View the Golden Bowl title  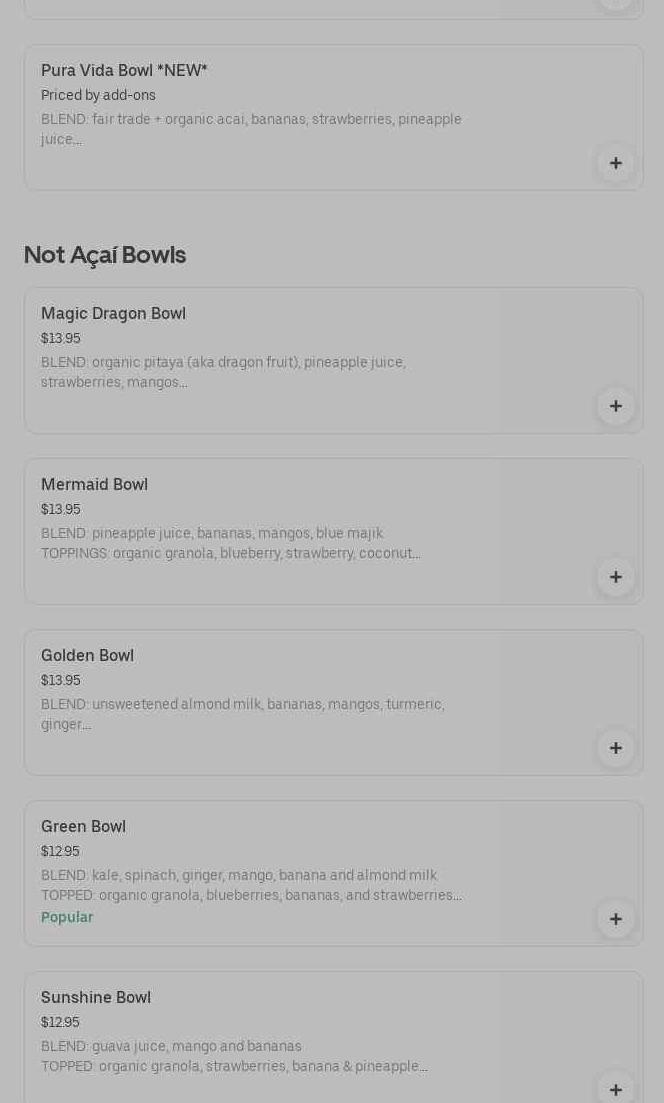tap(87, 656)
